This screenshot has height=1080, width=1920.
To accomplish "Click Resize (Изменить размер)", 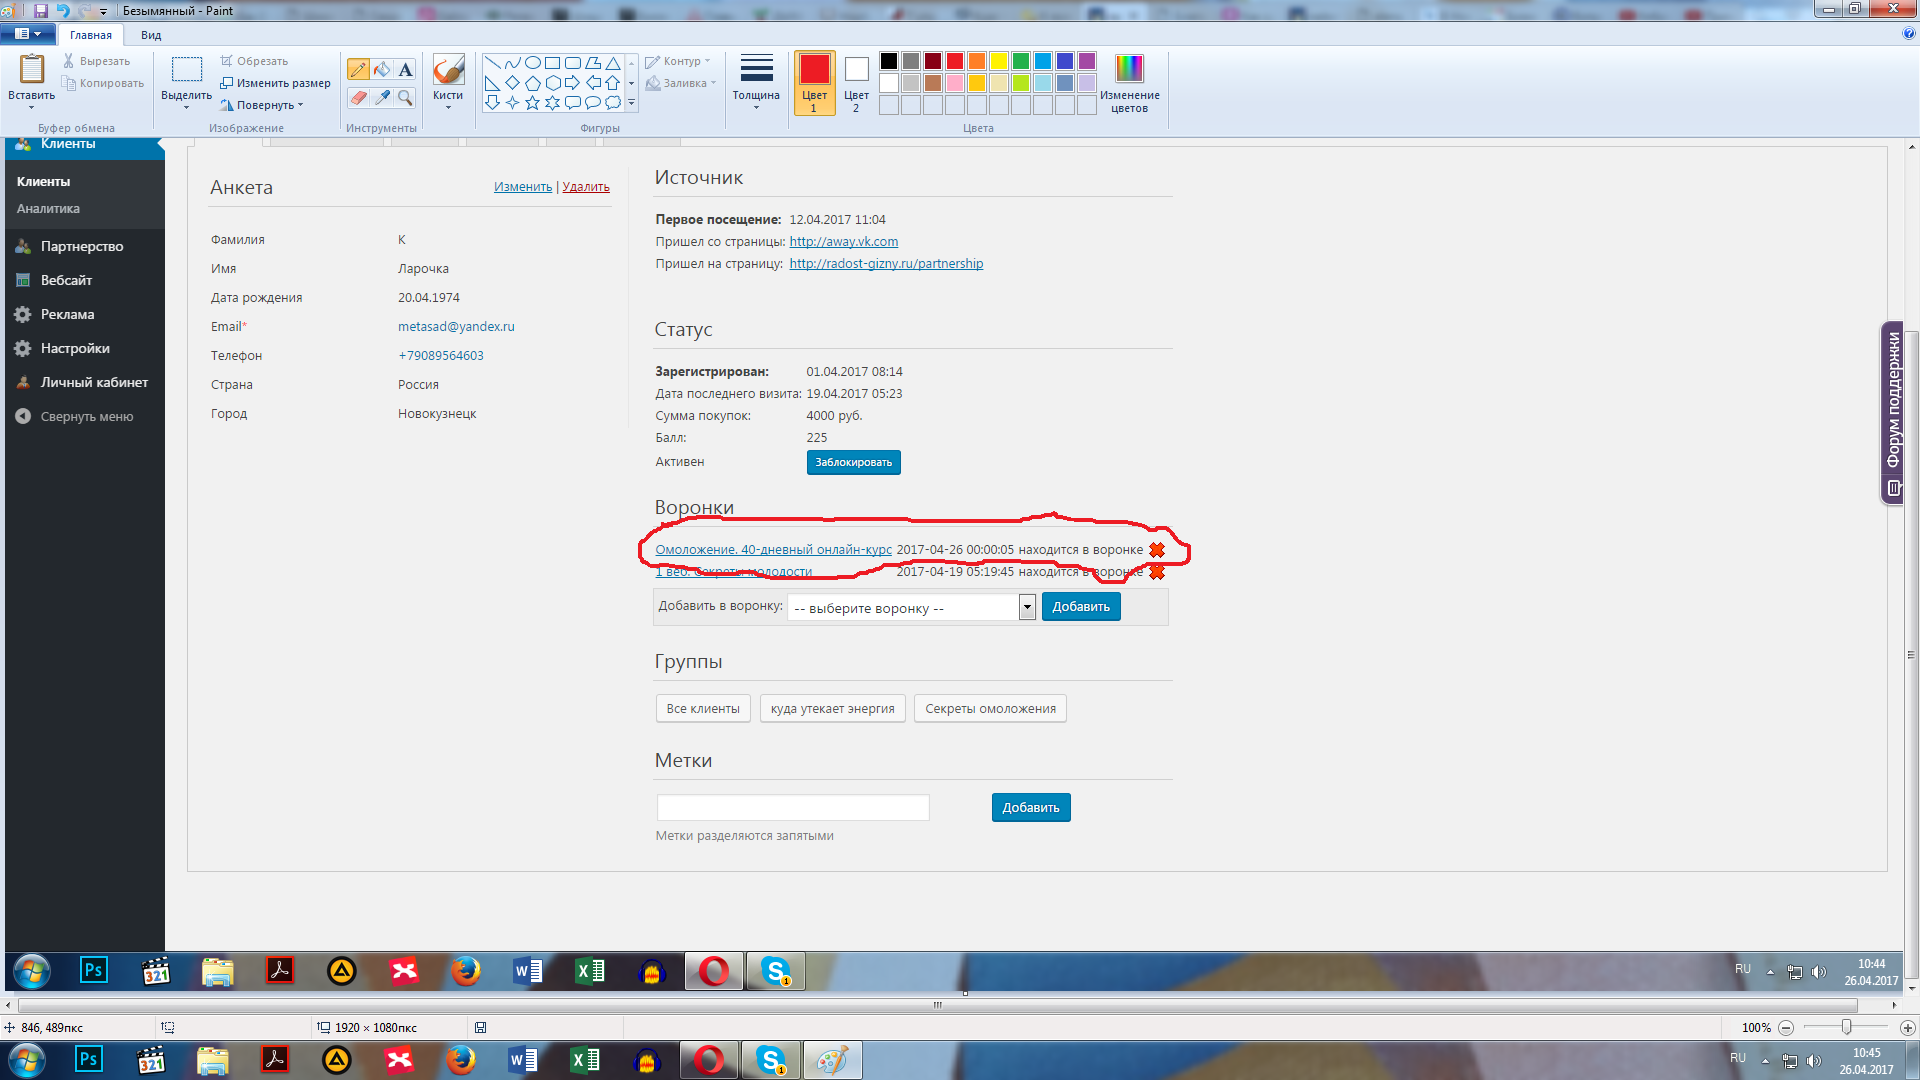I will pyautogui.click(x=275, y=83).
